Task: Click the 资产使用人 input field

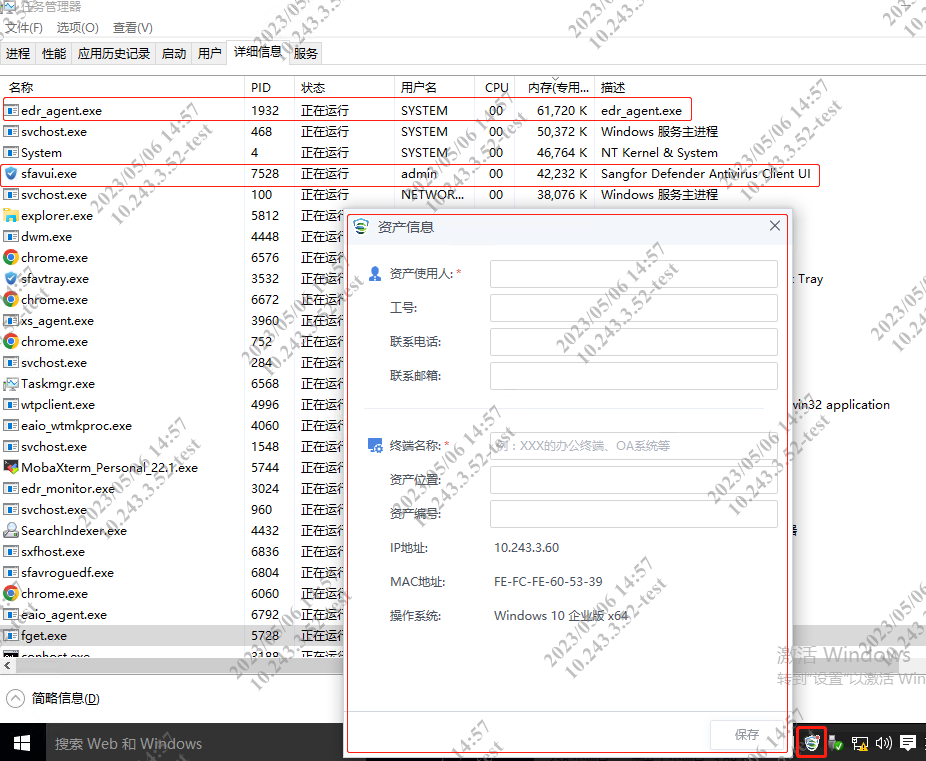Action: point(633,274)
